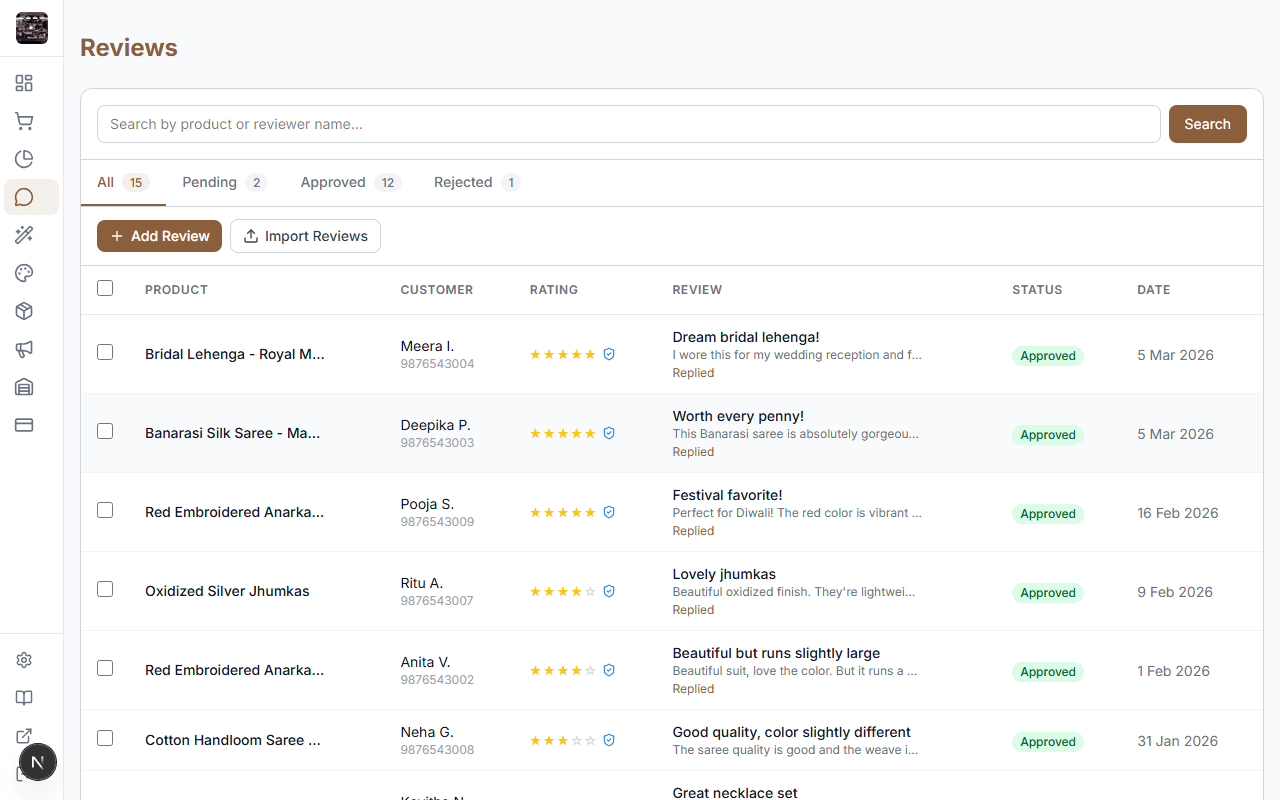Toggle the select-all checkbox in table header

point(105,288)
